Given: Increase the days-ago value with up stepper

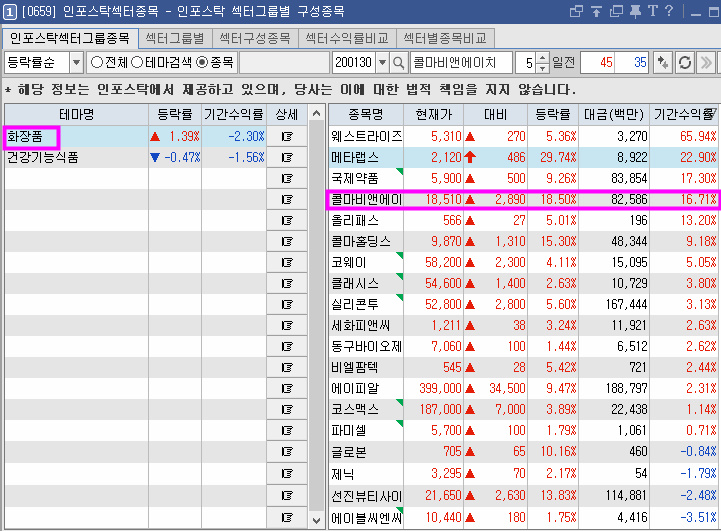Looking at the screenshot, I should pos(543,58).
